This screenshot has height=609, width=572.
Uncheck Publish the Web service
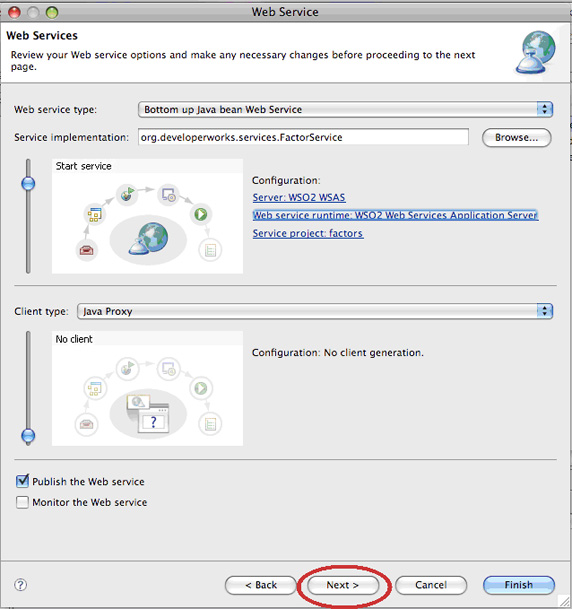tap(22, 481)
